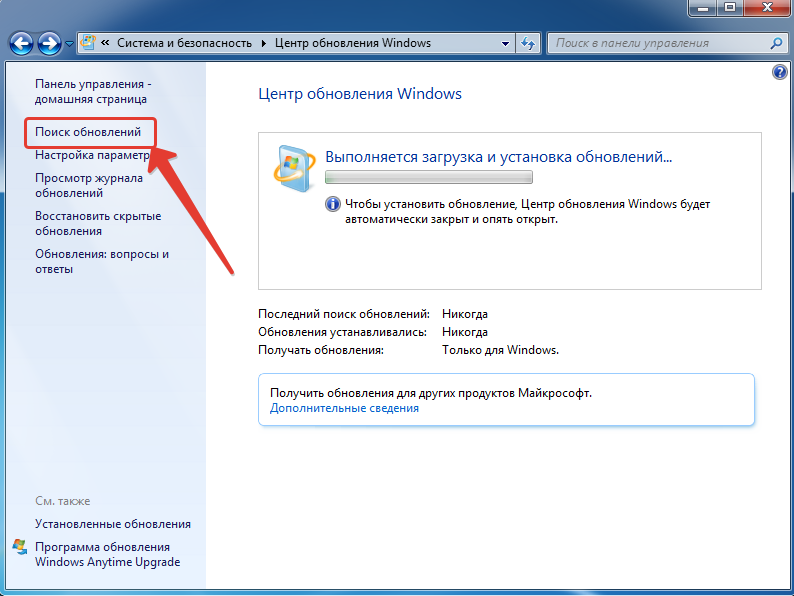Click the Последний поиск обновлений label

pyautogui.click(x=344, y=314)
